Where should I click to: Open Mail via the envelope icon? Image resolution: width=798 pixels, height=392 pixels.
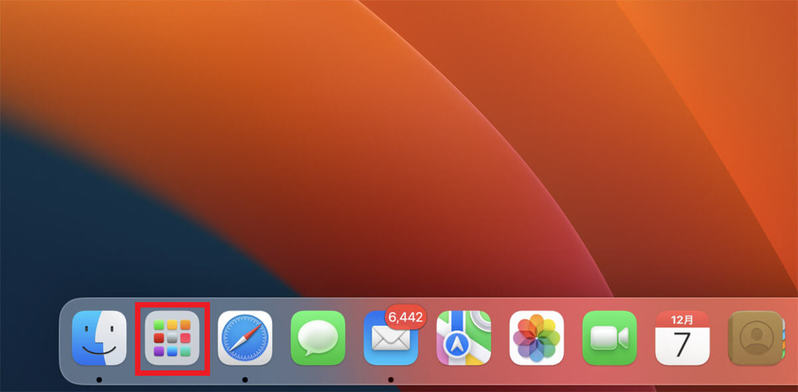point(391,338)
